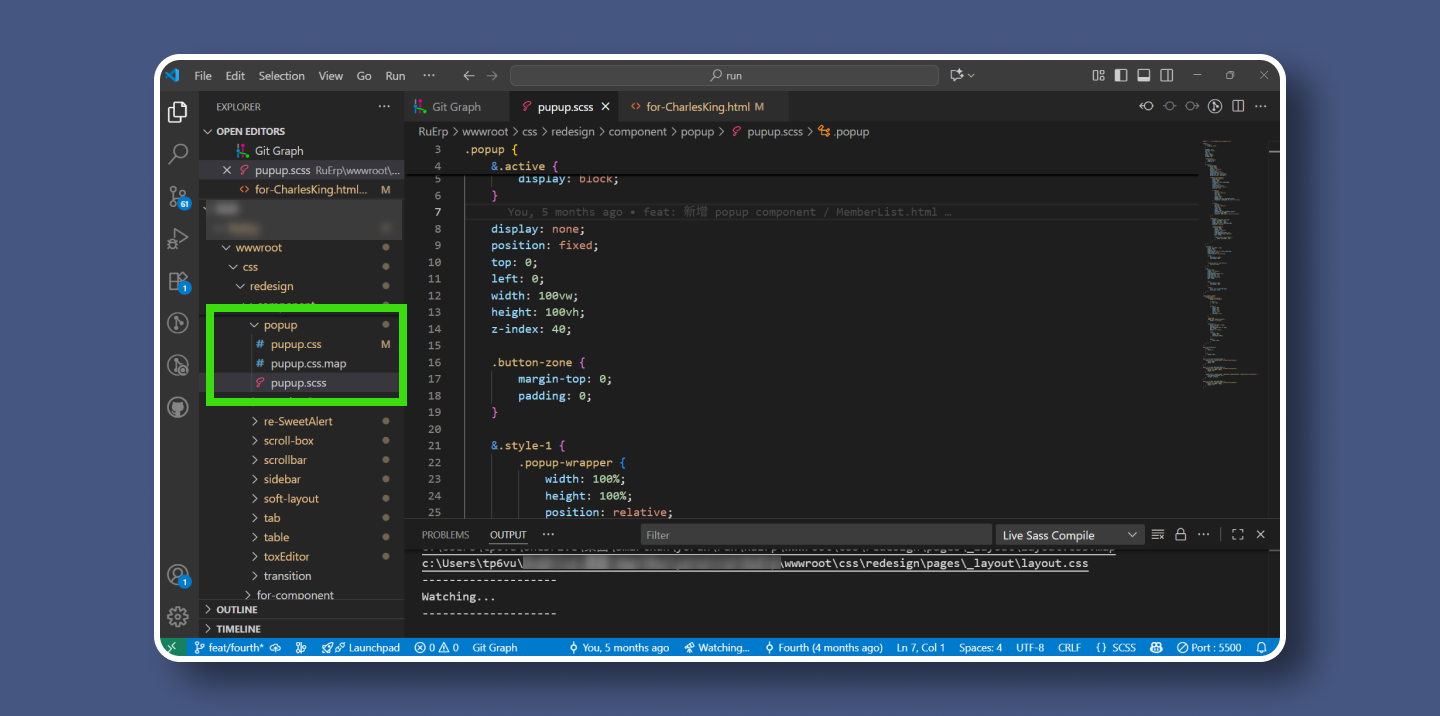Open the Selection menu
This screenshot has height=716, width=1440.
click(281, 76)
